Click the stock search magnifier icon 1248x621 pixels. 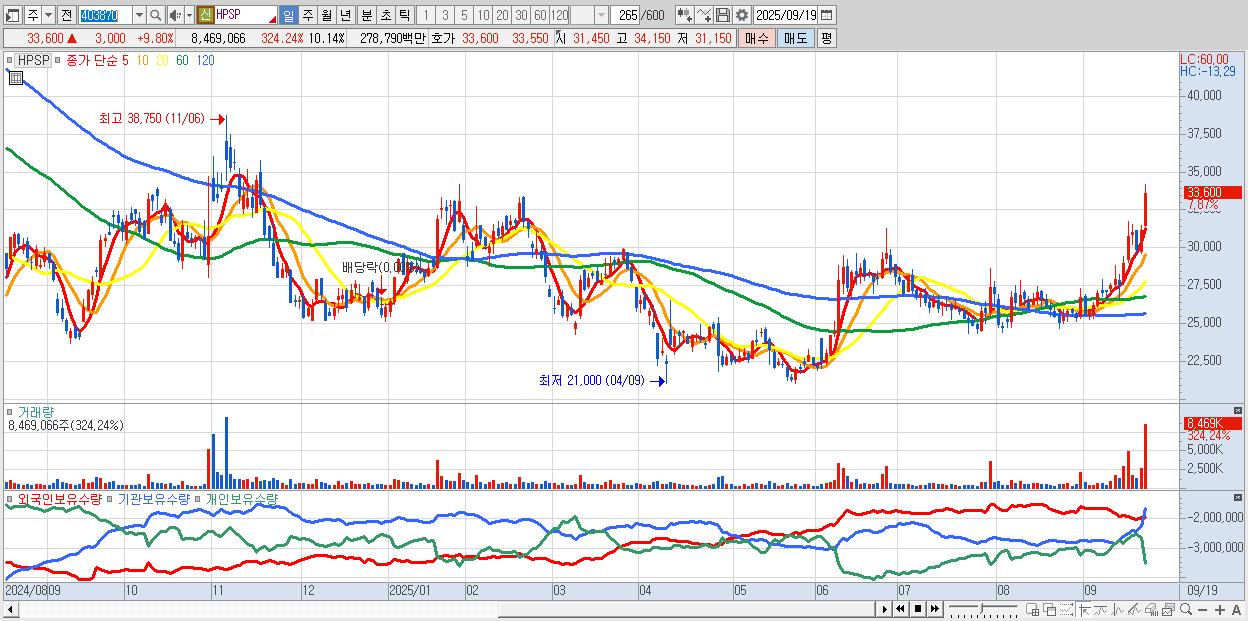tap(155, 15)
